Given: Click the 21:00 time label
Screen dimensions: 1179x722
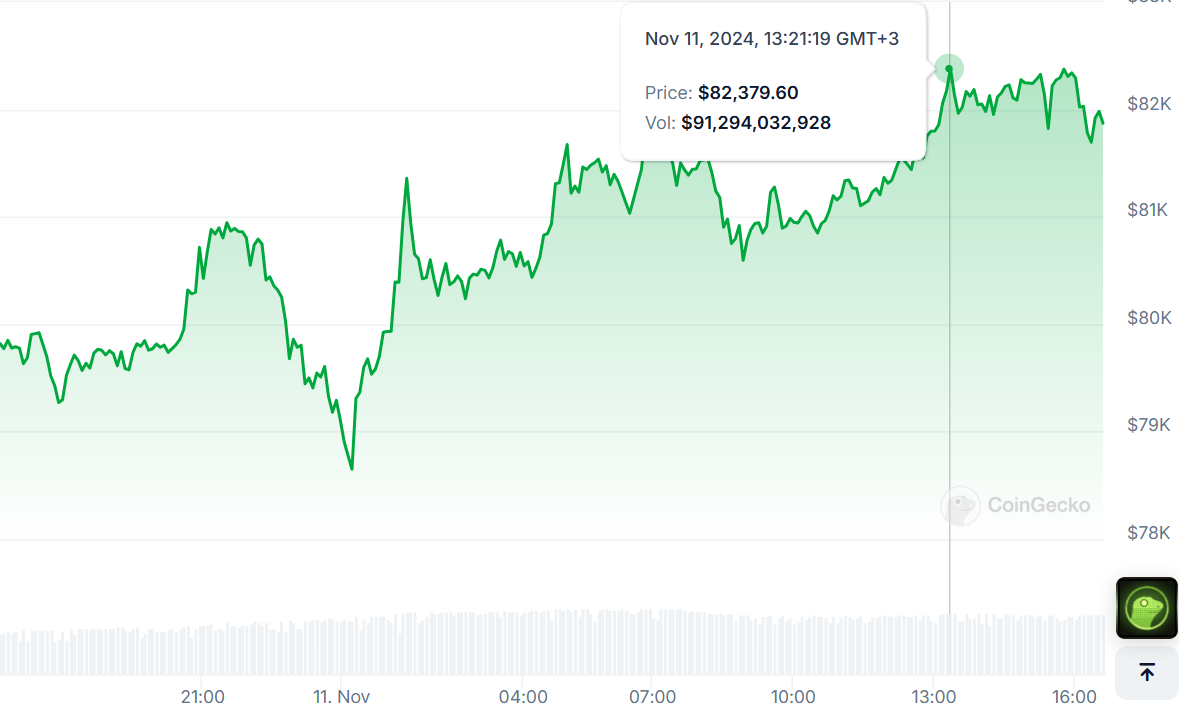Looking at the screenshot, I should click(x=203, y=695).
